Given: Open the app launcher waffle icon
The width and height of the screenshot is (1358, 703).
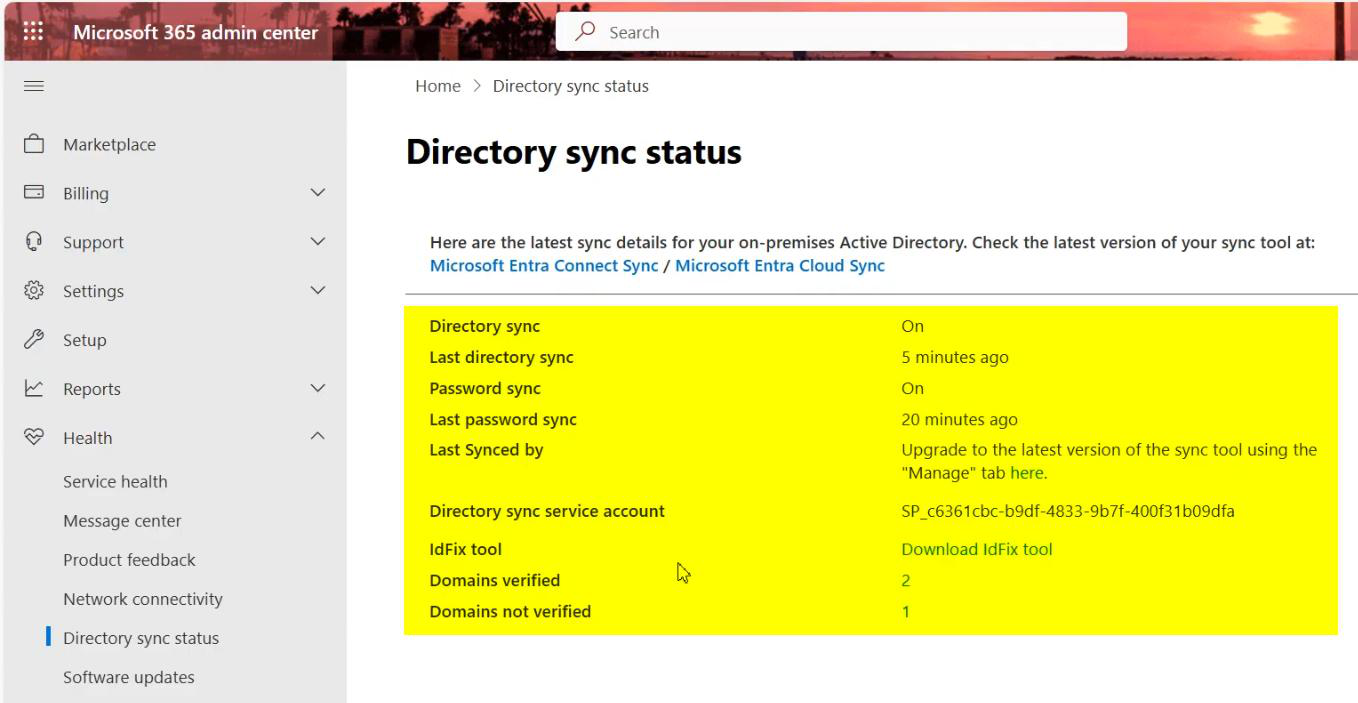Looking at the screenshot, I should point(33,32).
